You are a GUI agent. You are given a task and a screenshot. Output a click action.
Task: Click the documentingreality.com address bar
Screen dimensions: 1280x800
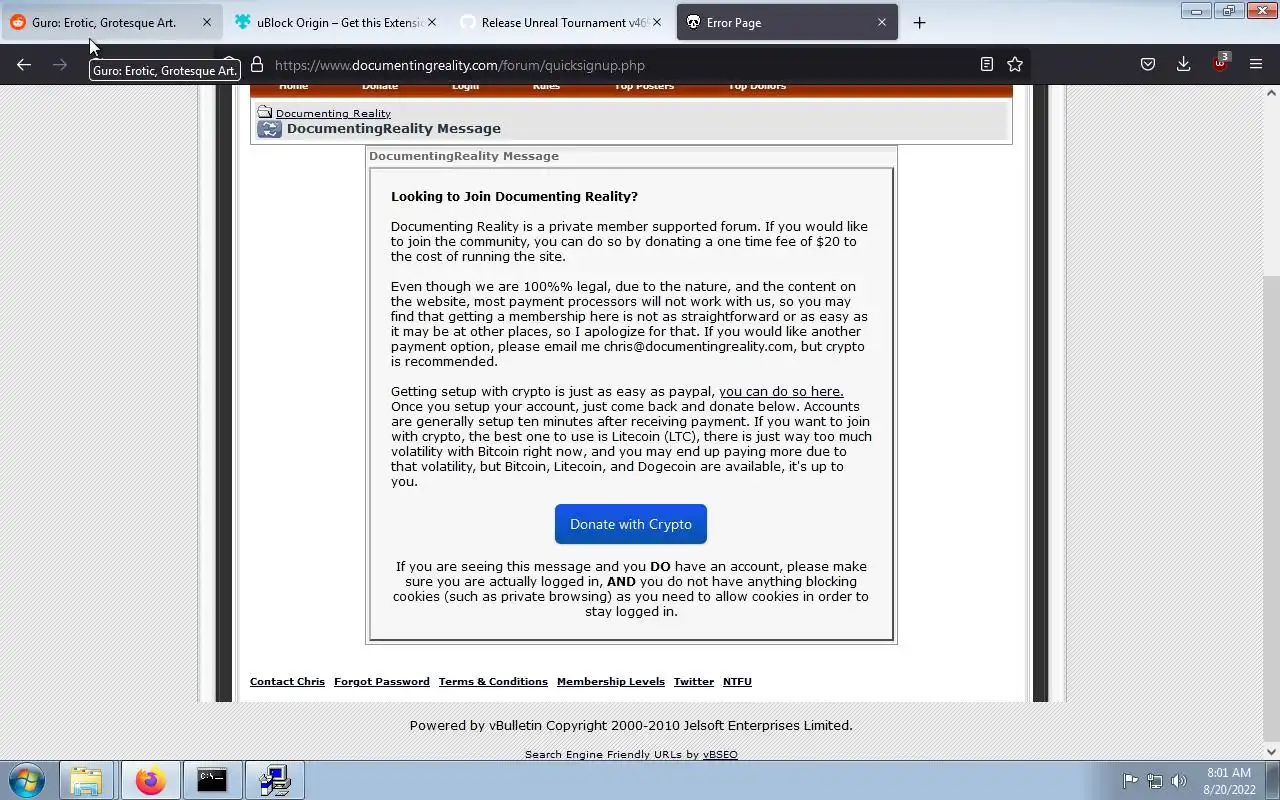point(620,65)
